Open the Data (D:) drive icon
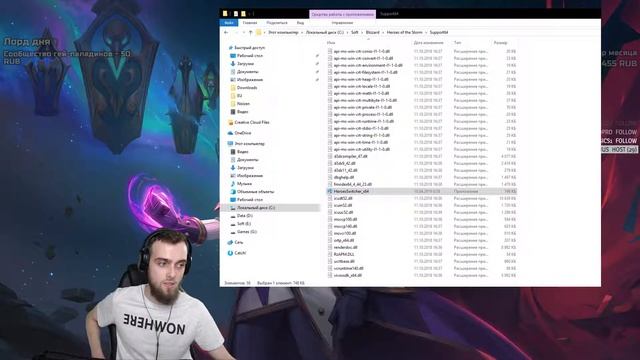Image resolution: width=640 pixels, height=360 pixels. tap(233, 216)
